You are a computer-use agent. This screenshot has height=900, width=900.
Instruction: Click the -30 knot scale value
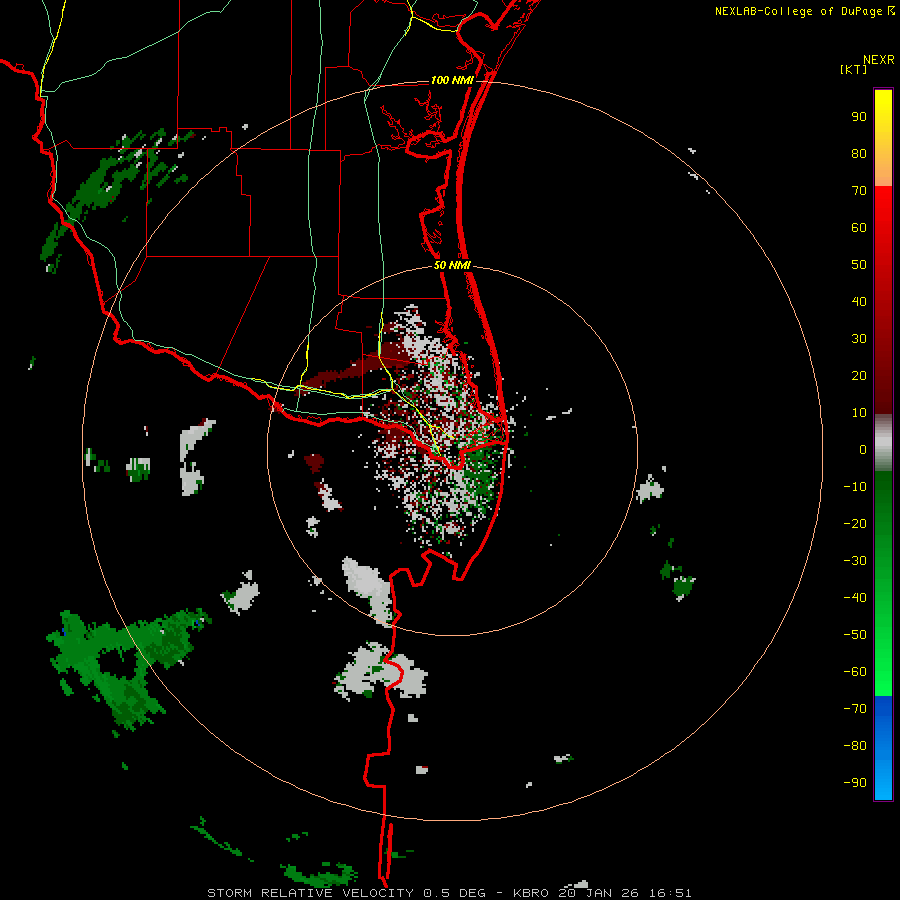pyautogui.click(x=855, y=561)
